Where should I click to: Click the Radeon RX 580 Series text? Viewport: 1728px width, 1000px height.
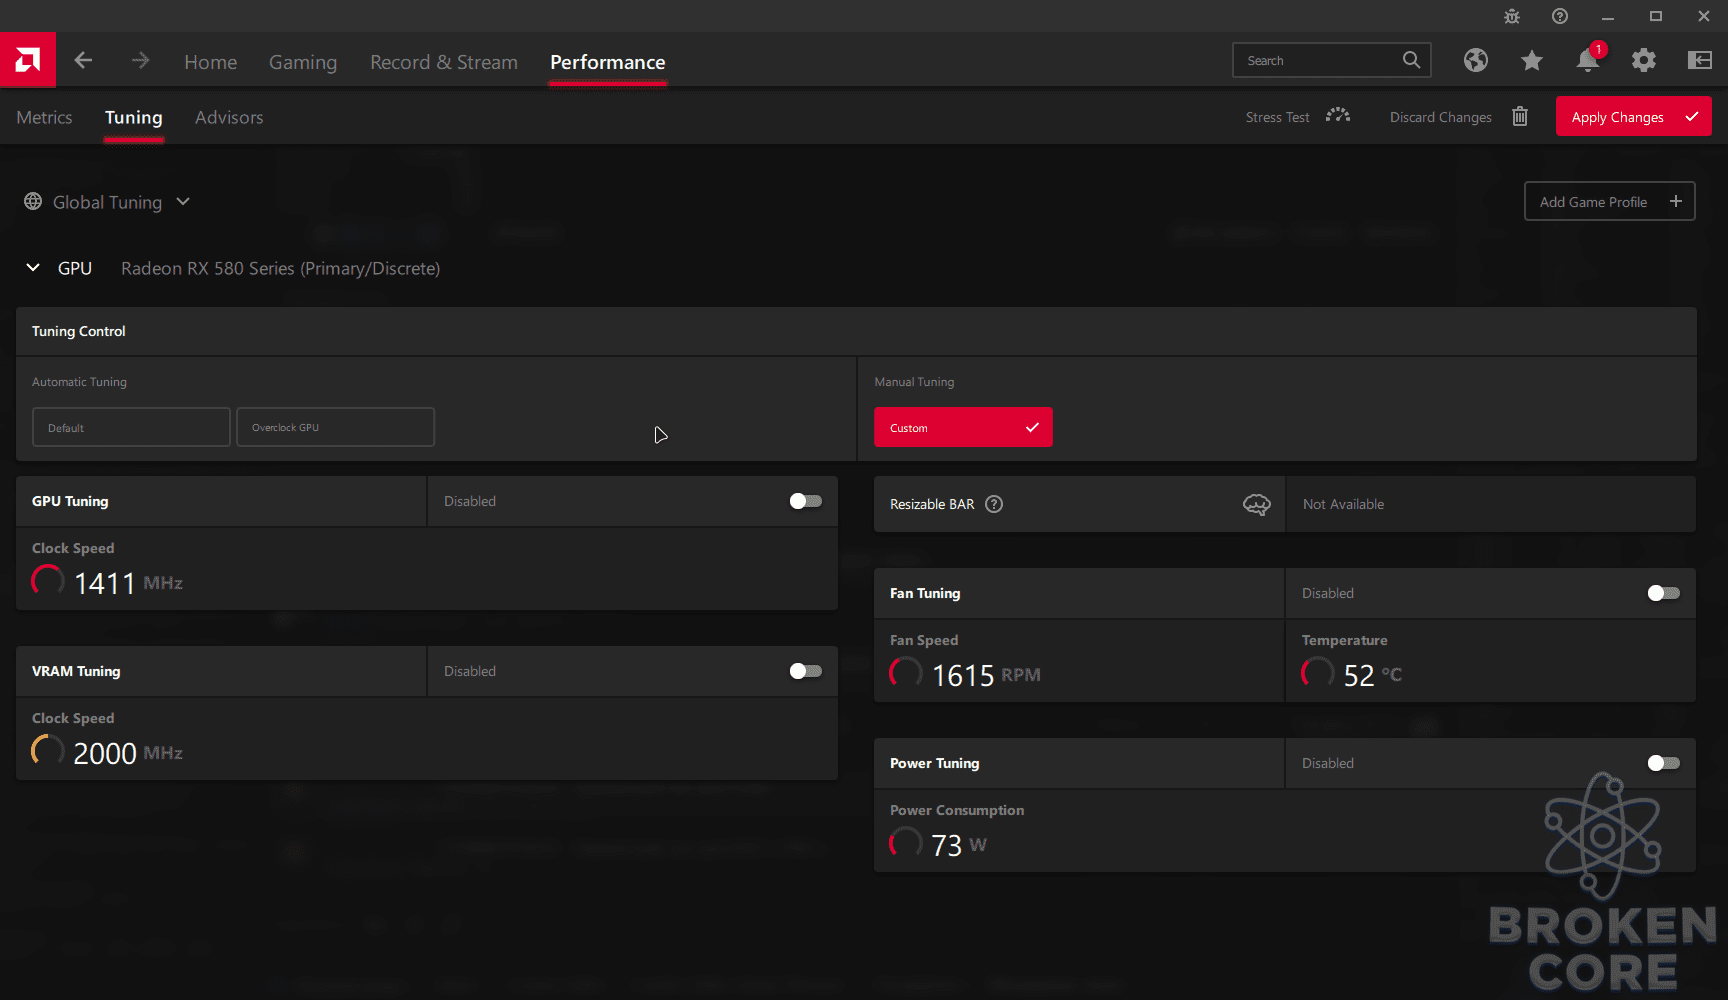tap(280, 268)
